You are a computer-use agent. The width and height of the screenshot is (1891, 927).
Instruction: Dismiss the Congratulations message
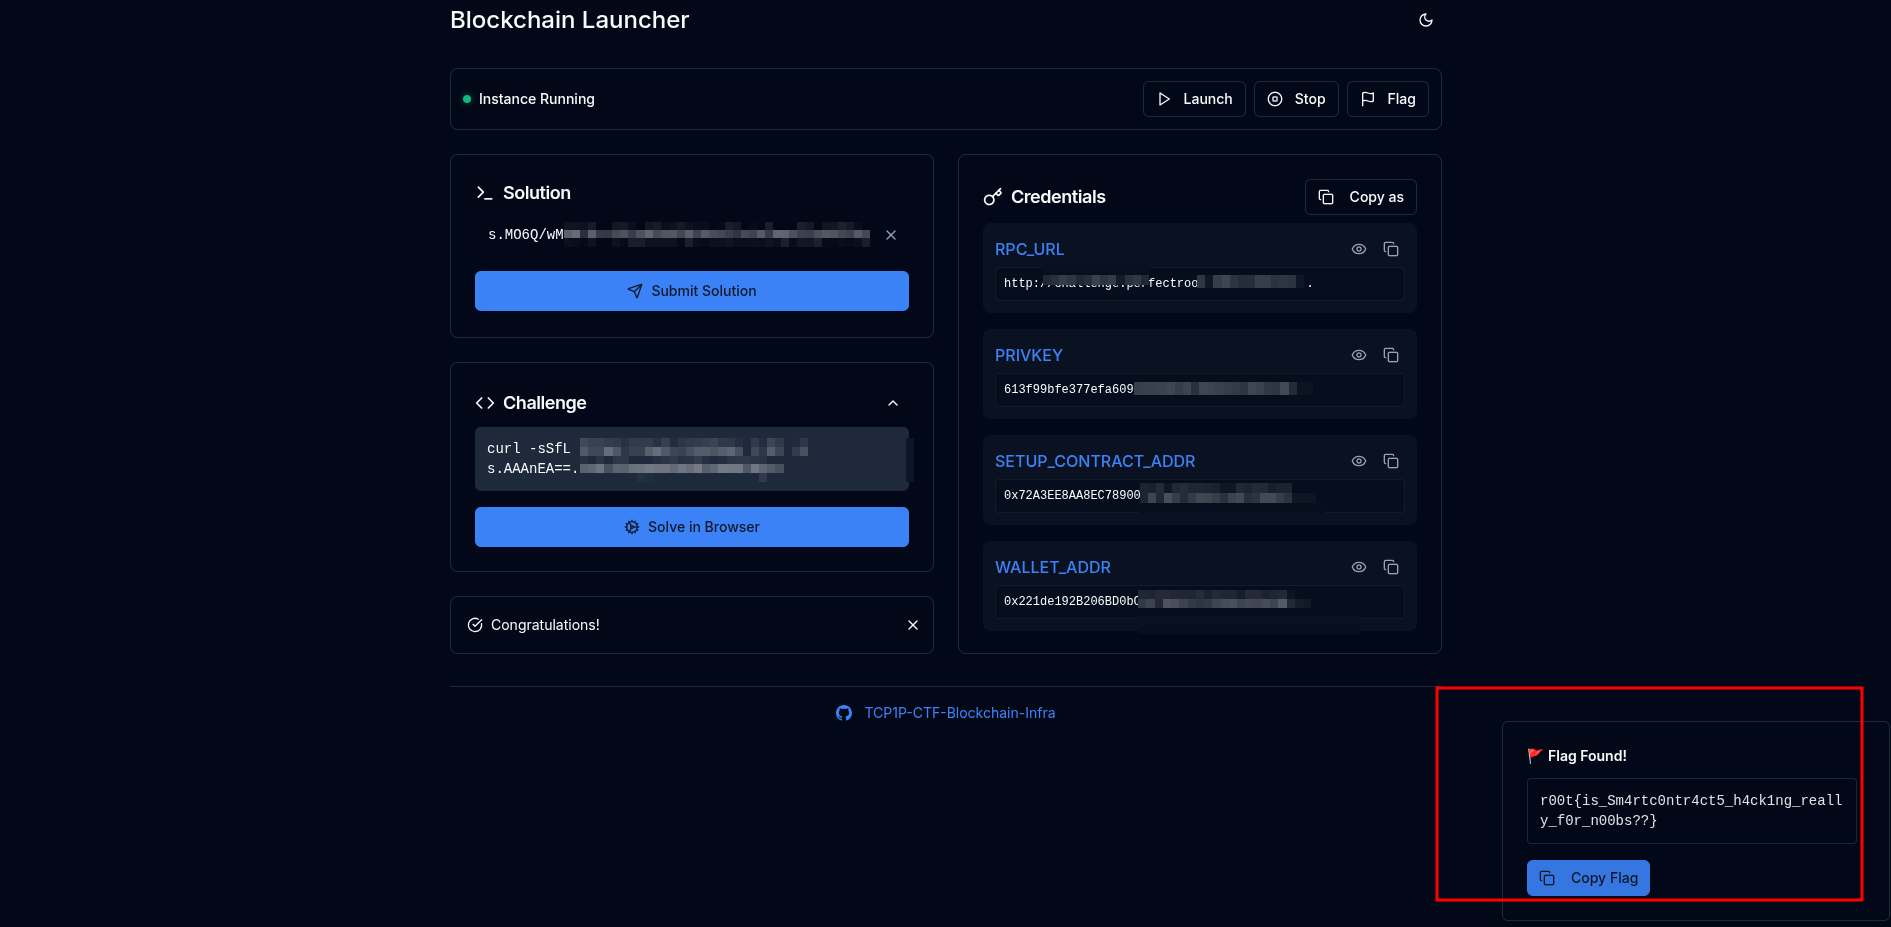click(x=913, y=625)
